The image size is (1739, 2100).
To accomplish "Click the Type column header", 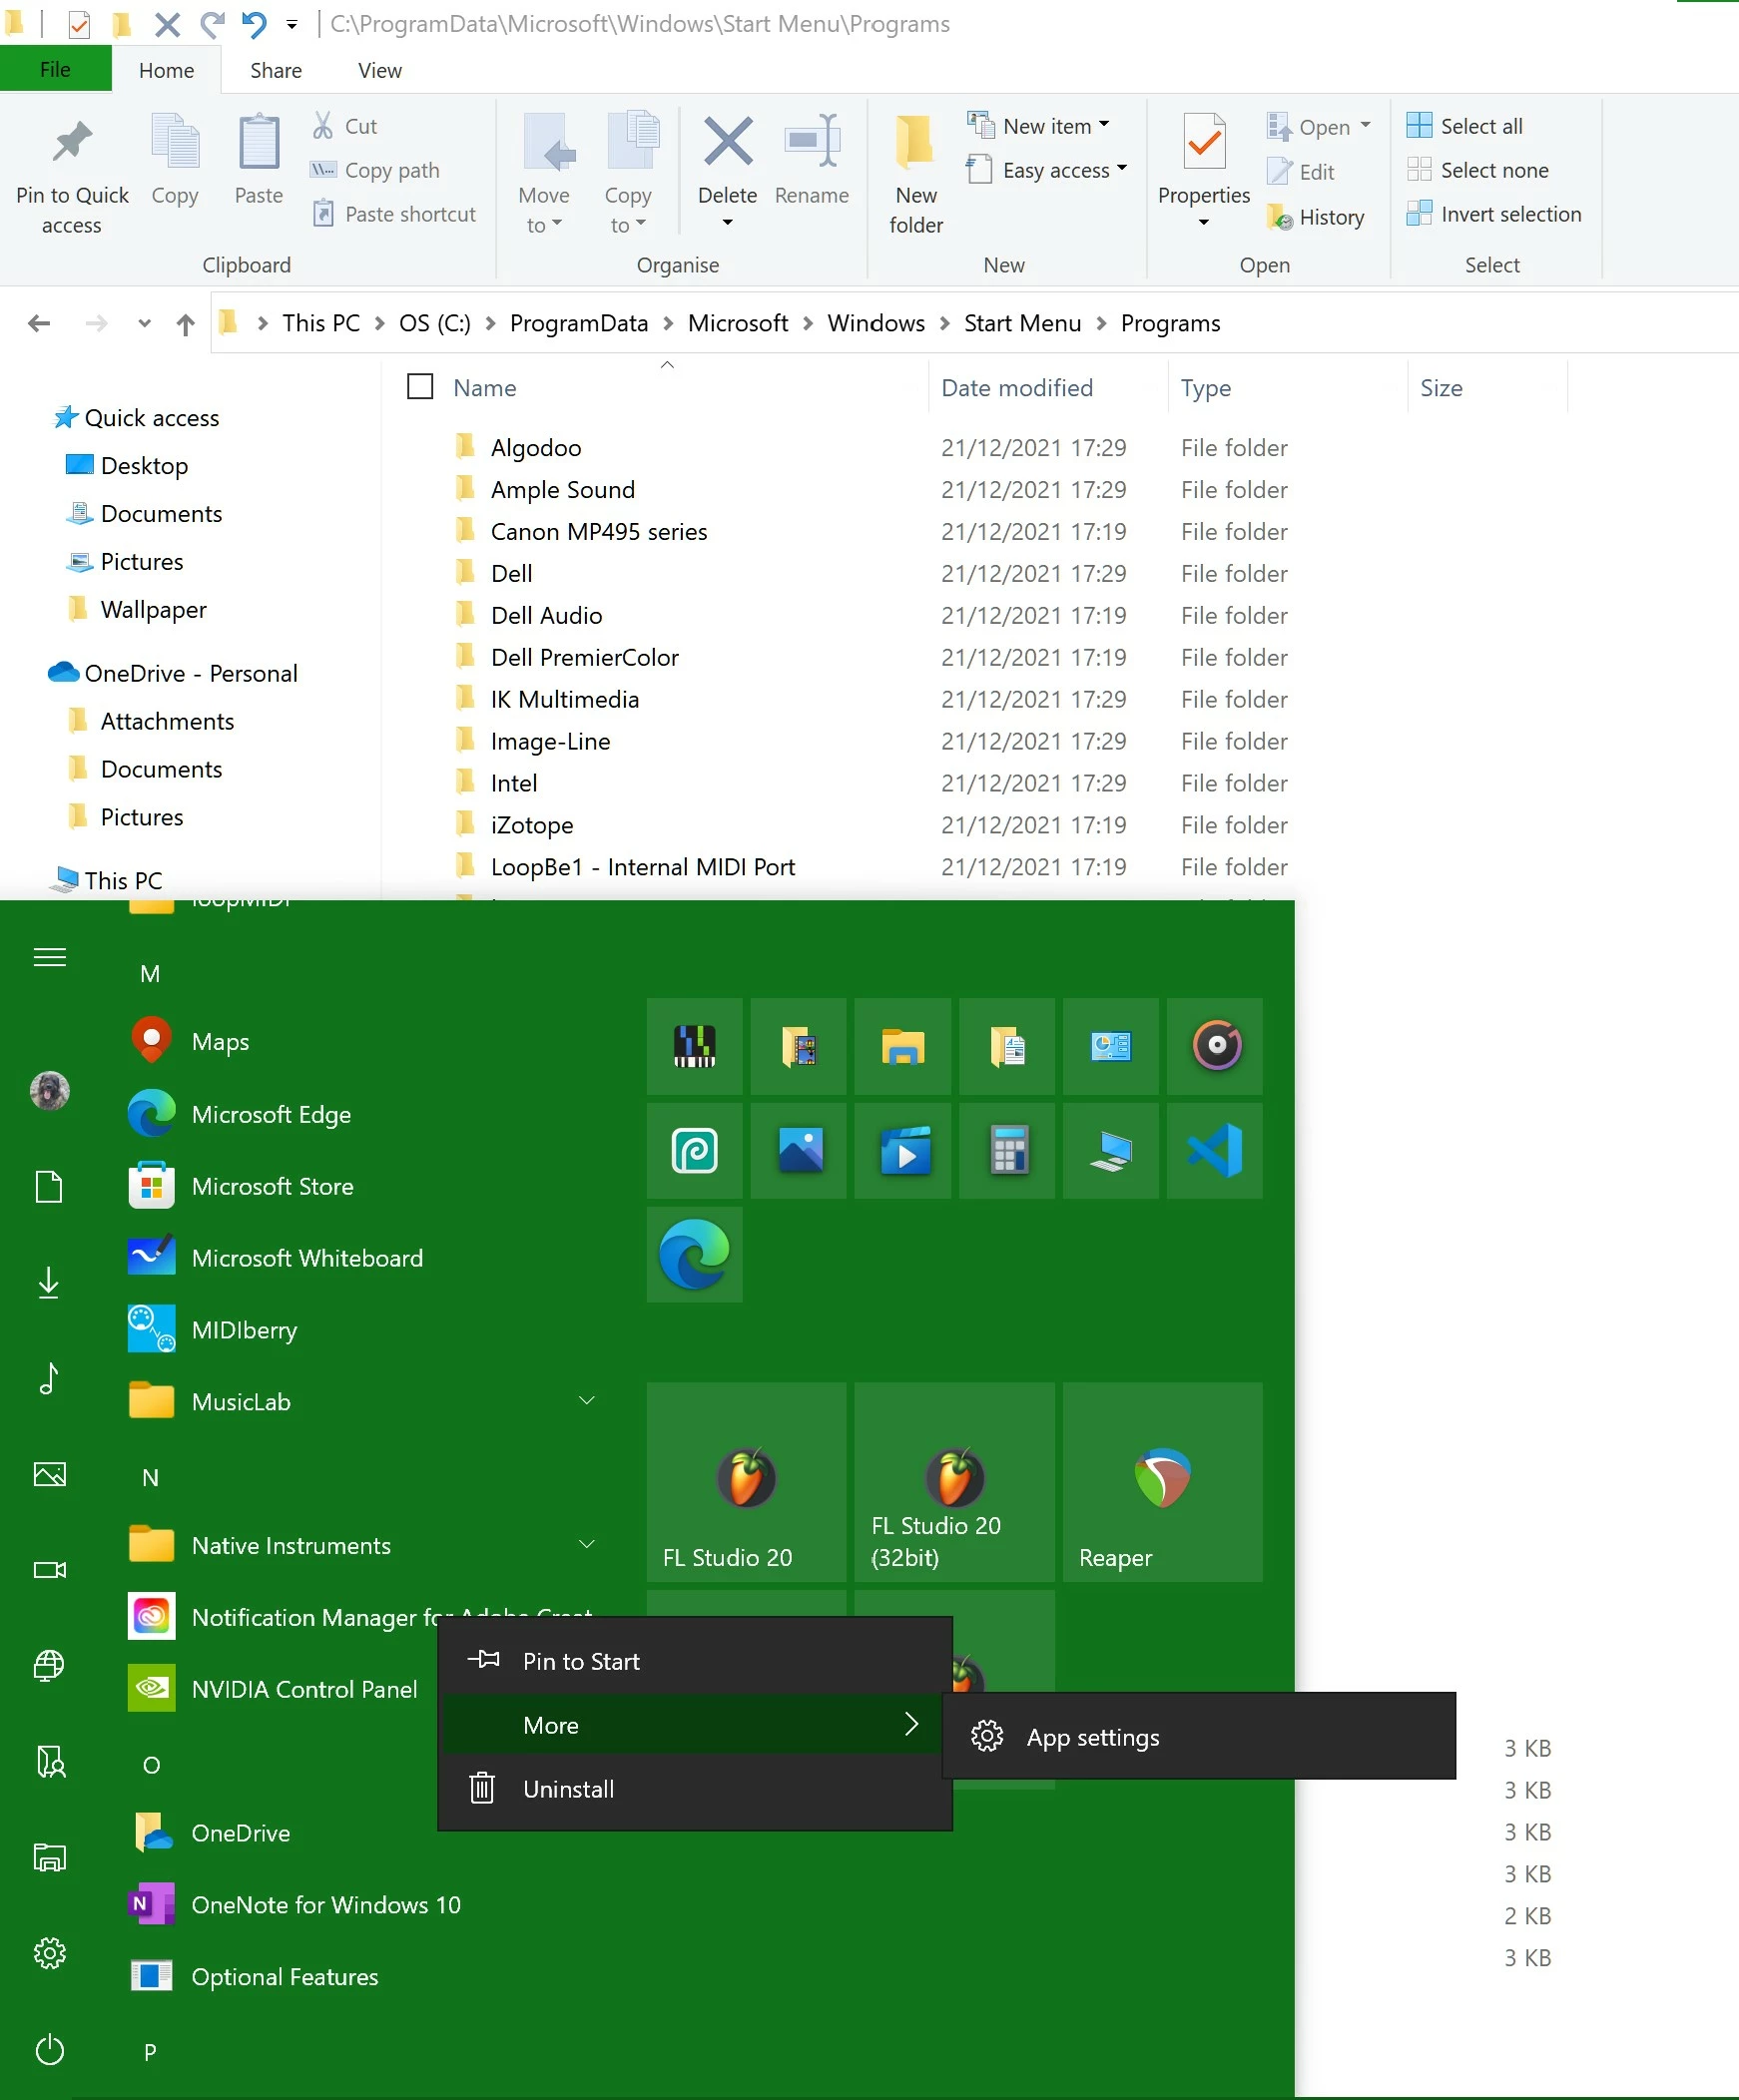I will click(x=1205, y=388).
